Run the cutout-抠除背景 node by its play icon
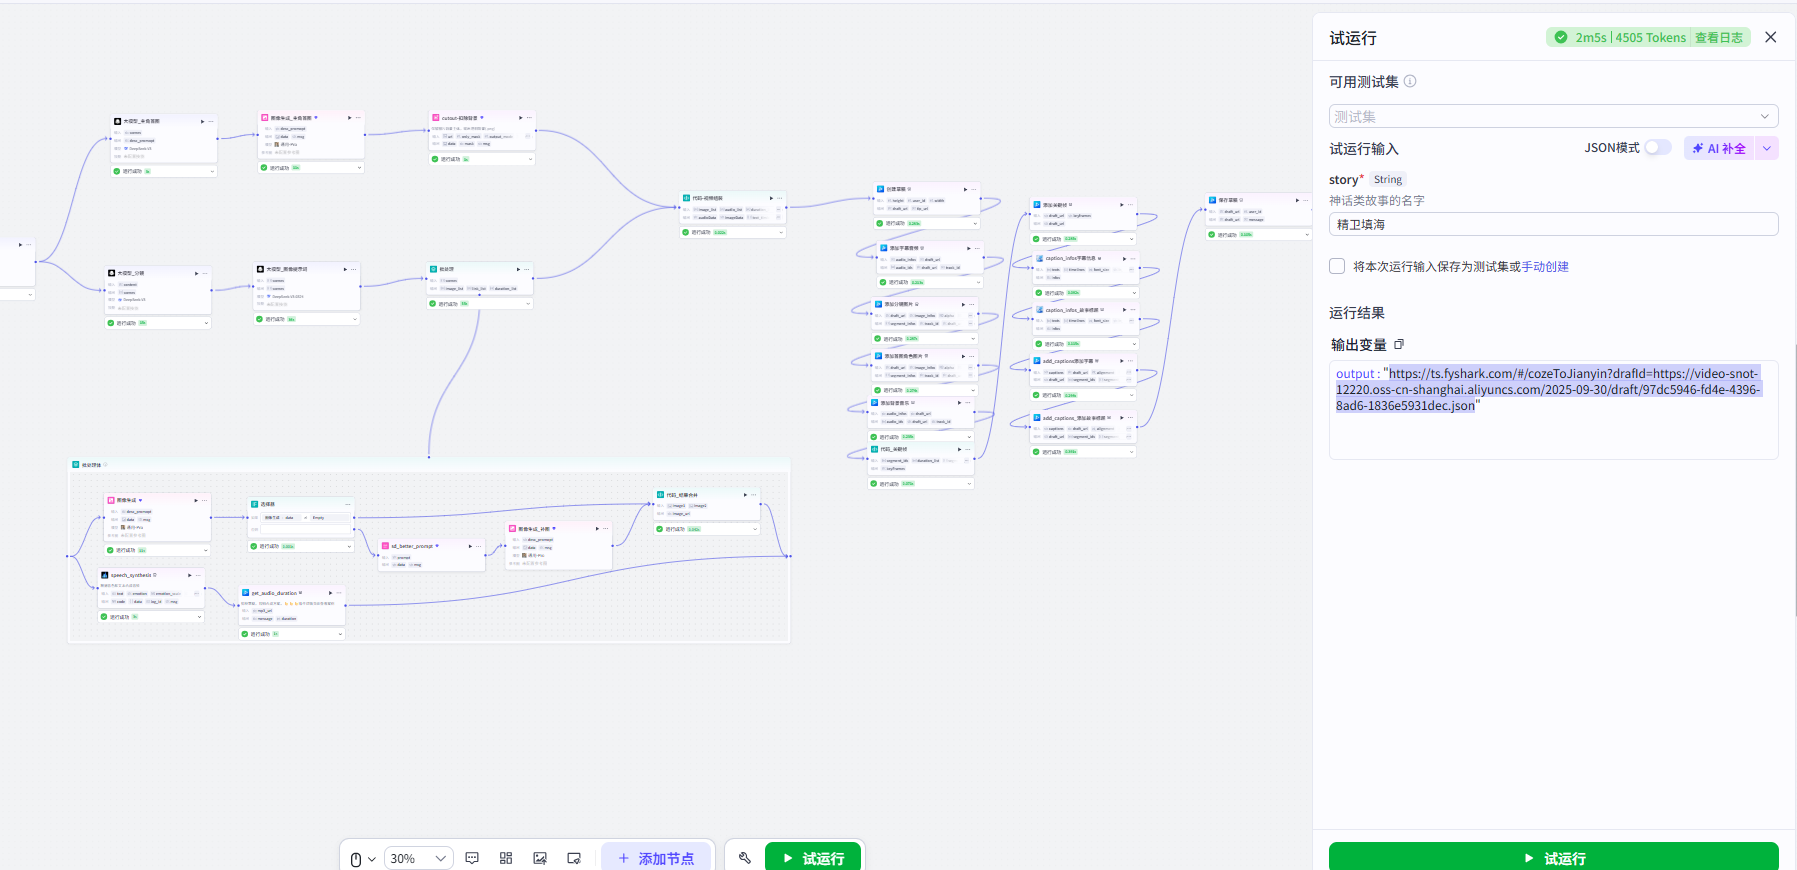This screenshot has width=1797, height=870. (520, 118)
